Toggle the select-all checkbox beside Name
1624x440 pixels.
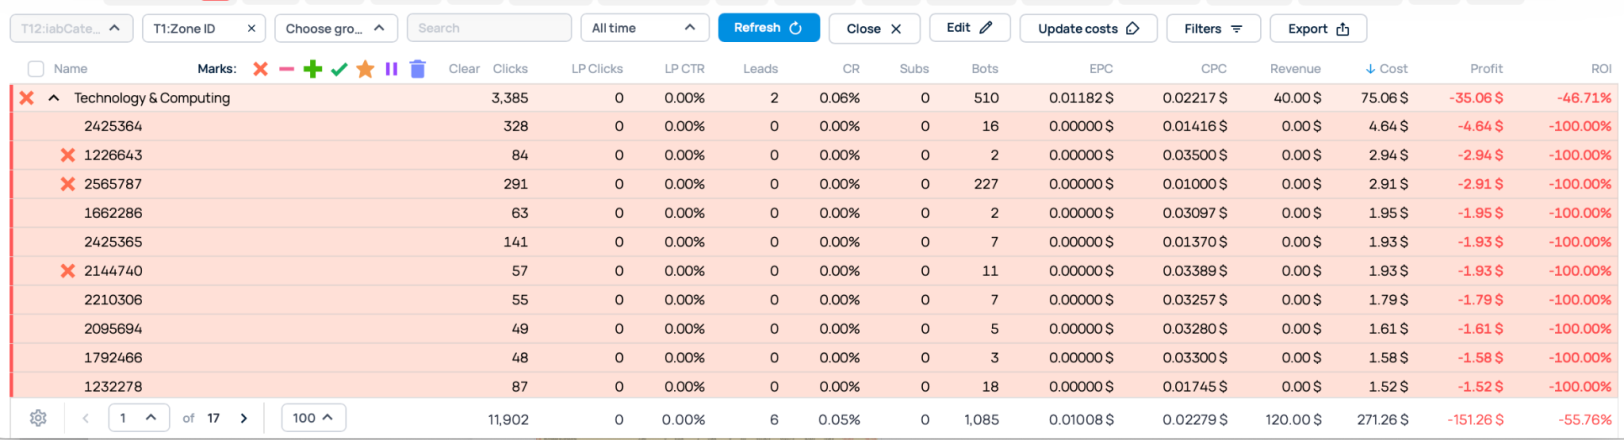(x=36, y=69)
